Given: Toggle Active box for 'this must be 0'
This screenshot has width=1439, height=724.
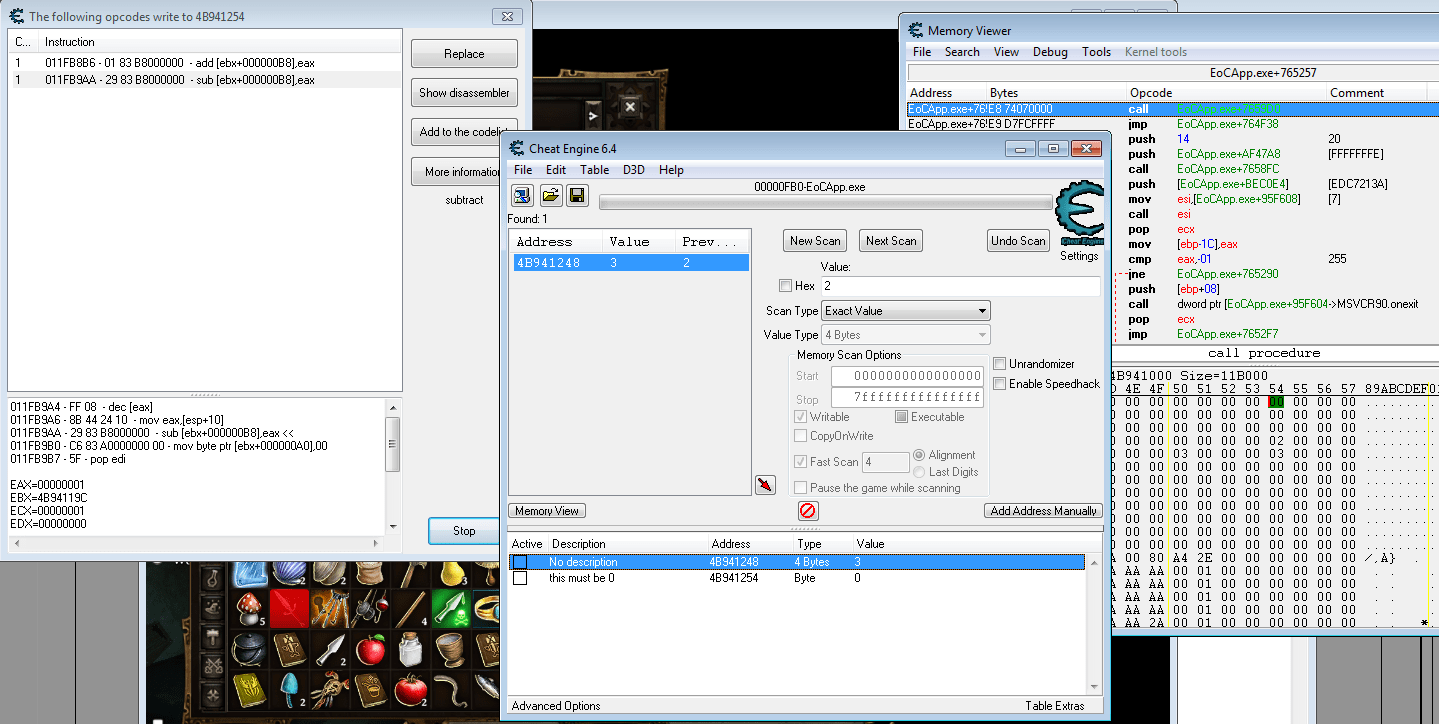Looking at the screenshot, I should [x=520, y=578].
